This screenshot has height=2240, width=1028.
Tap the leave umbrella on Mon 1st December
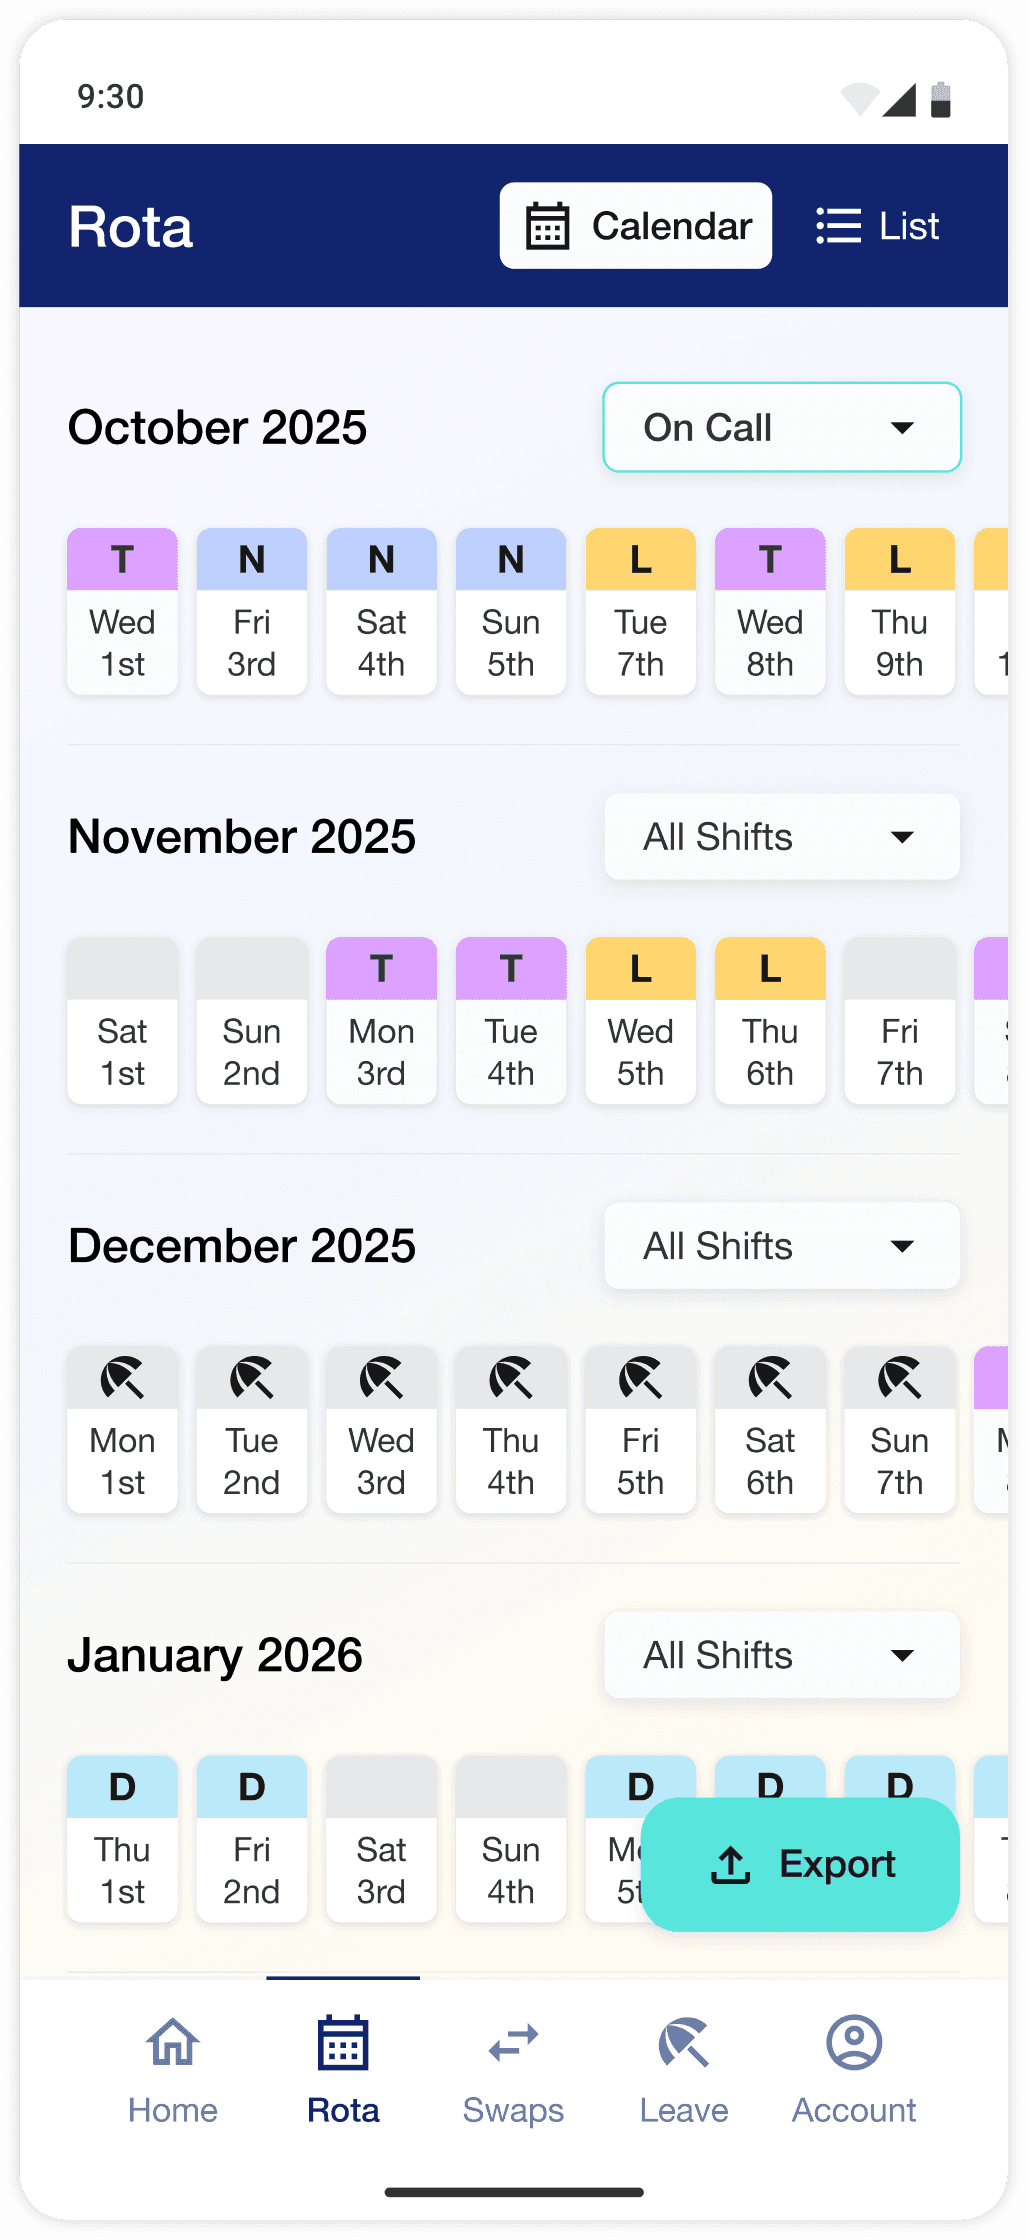(x=122, y=1378)
